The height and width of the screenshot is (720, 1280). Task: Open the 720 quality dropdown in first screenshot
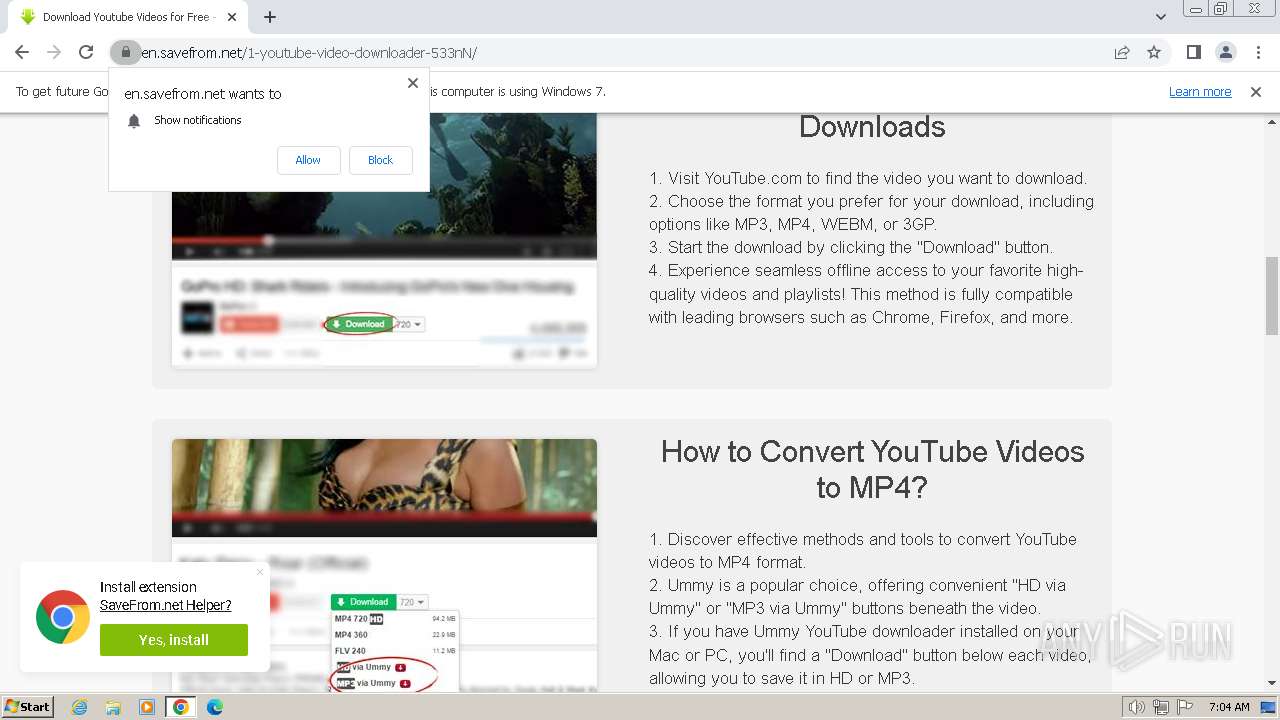point(409,324)
